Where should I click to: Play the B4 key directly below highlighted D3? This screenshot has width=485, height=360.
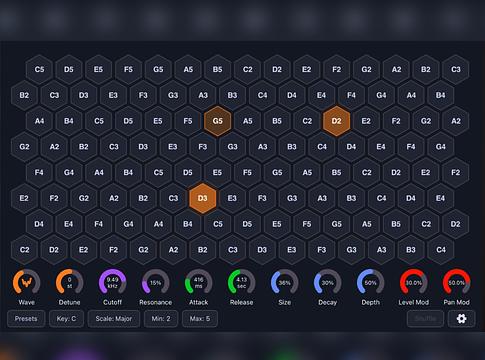click(x=188, y=224)
